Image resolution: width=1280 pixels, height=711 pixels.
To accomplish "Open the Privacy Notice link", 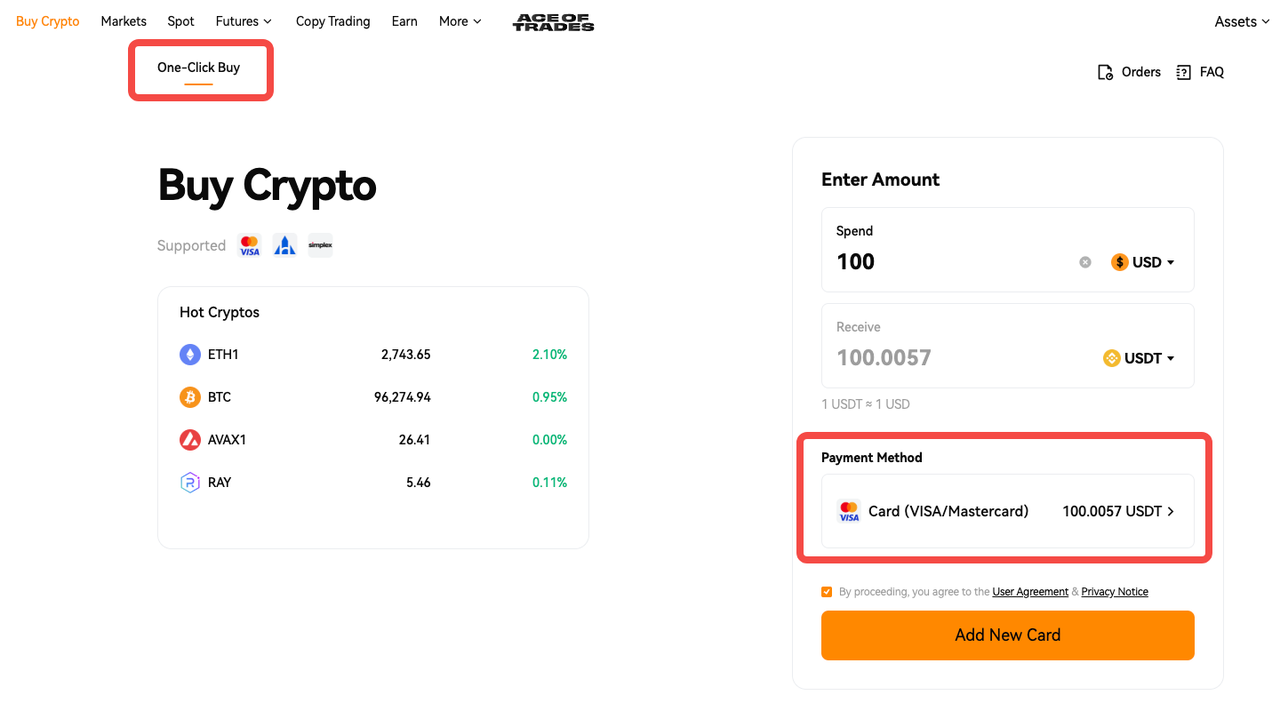I will tap(1114, 592).
